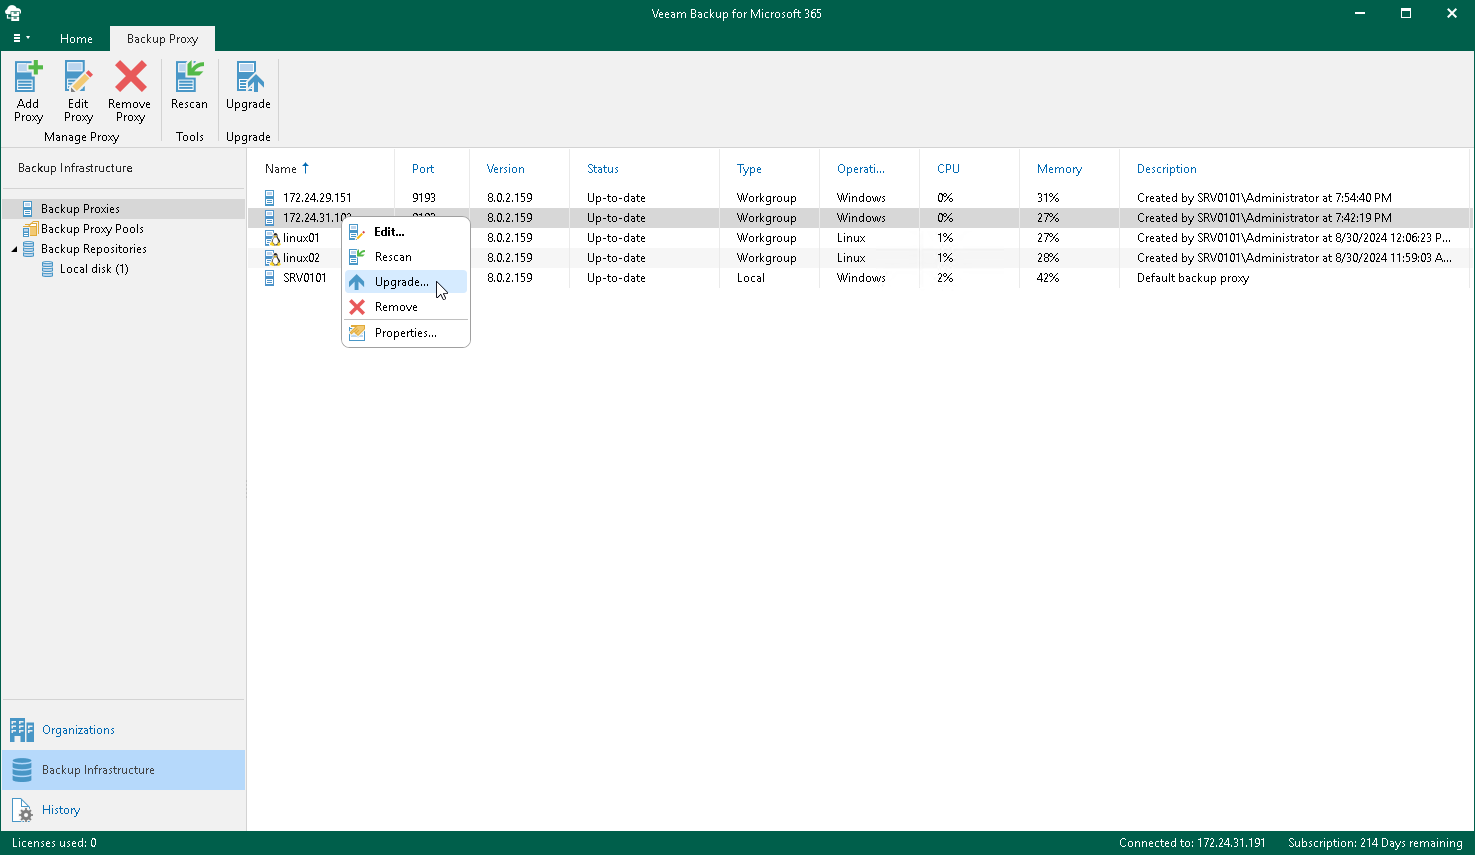
Task: Choose Remove from the context menu
Action: 406,307
